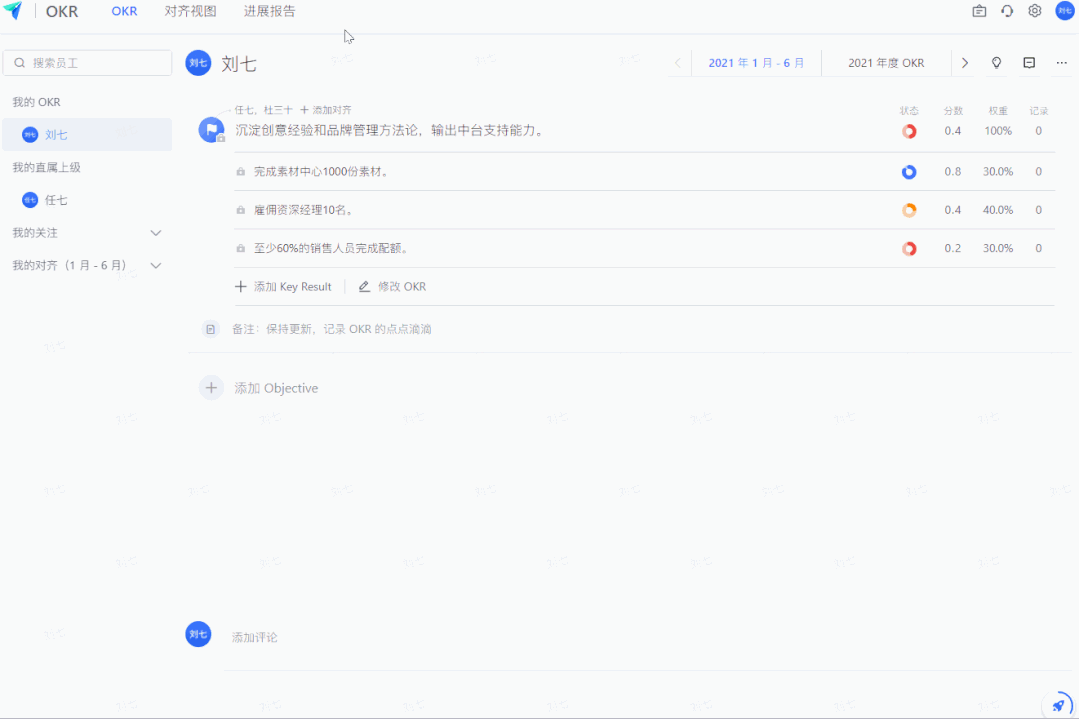The width and height of the screenshot is (1079, 719).
Task: Open the more options ellipsis menu
Action: (1061, 62)
